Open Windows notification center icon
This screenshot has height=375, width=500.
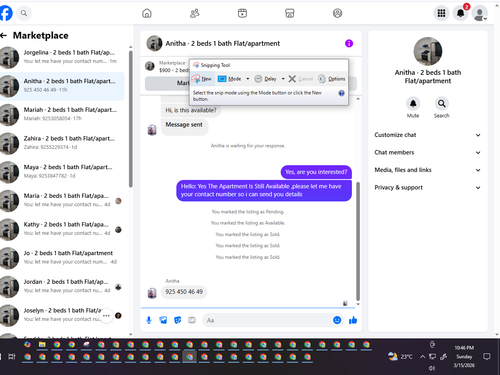pyautogui.click(x=487, y=357)
